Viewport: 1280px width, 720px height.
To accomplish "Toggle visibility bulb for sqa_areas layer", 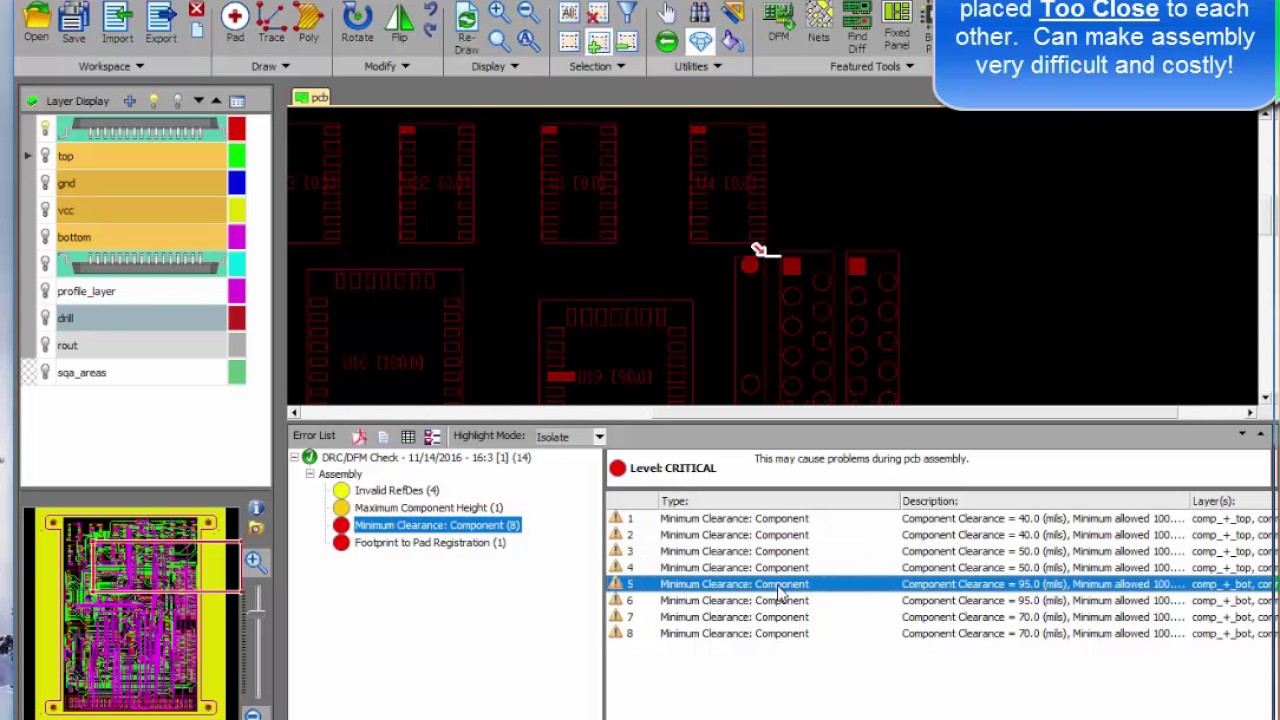I will tap(45, 372).
